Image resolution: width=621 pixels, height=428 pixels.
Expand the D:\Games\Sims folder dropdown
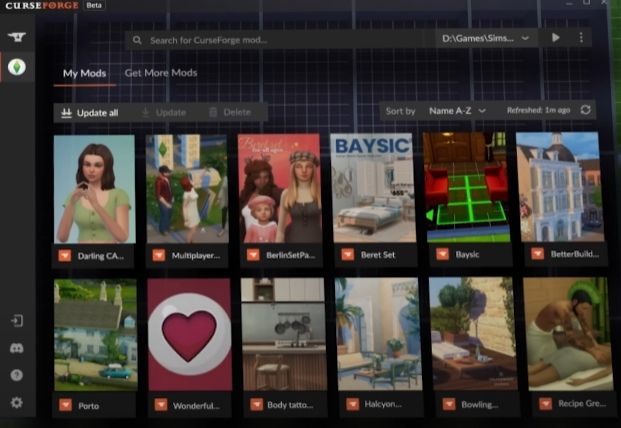[486, 38]
